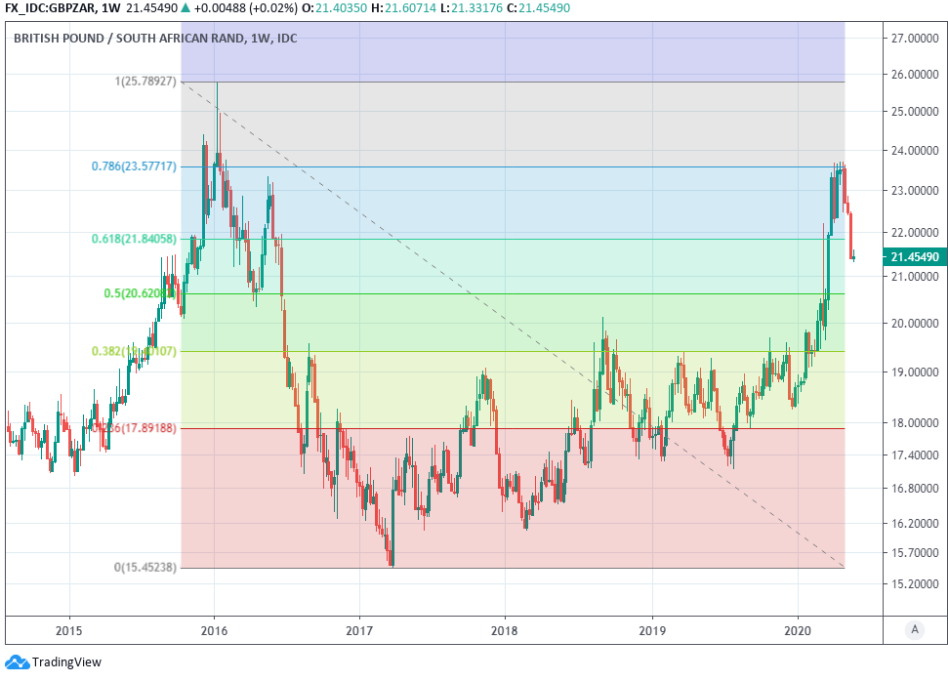
Task: Toggle the auto-scale 'A' button
Action: pyautogui.click(x=913, y=629)
